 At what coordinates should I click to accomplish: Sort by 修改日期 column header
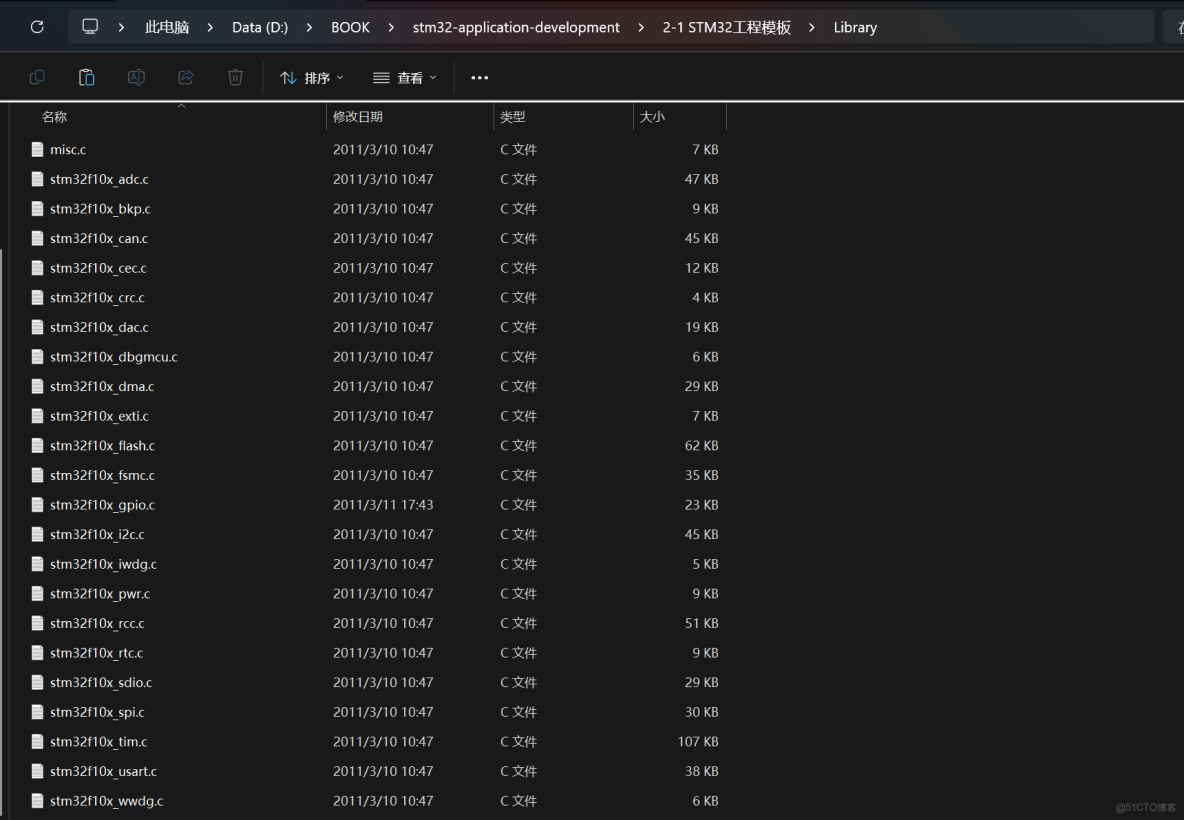[358, 117]
